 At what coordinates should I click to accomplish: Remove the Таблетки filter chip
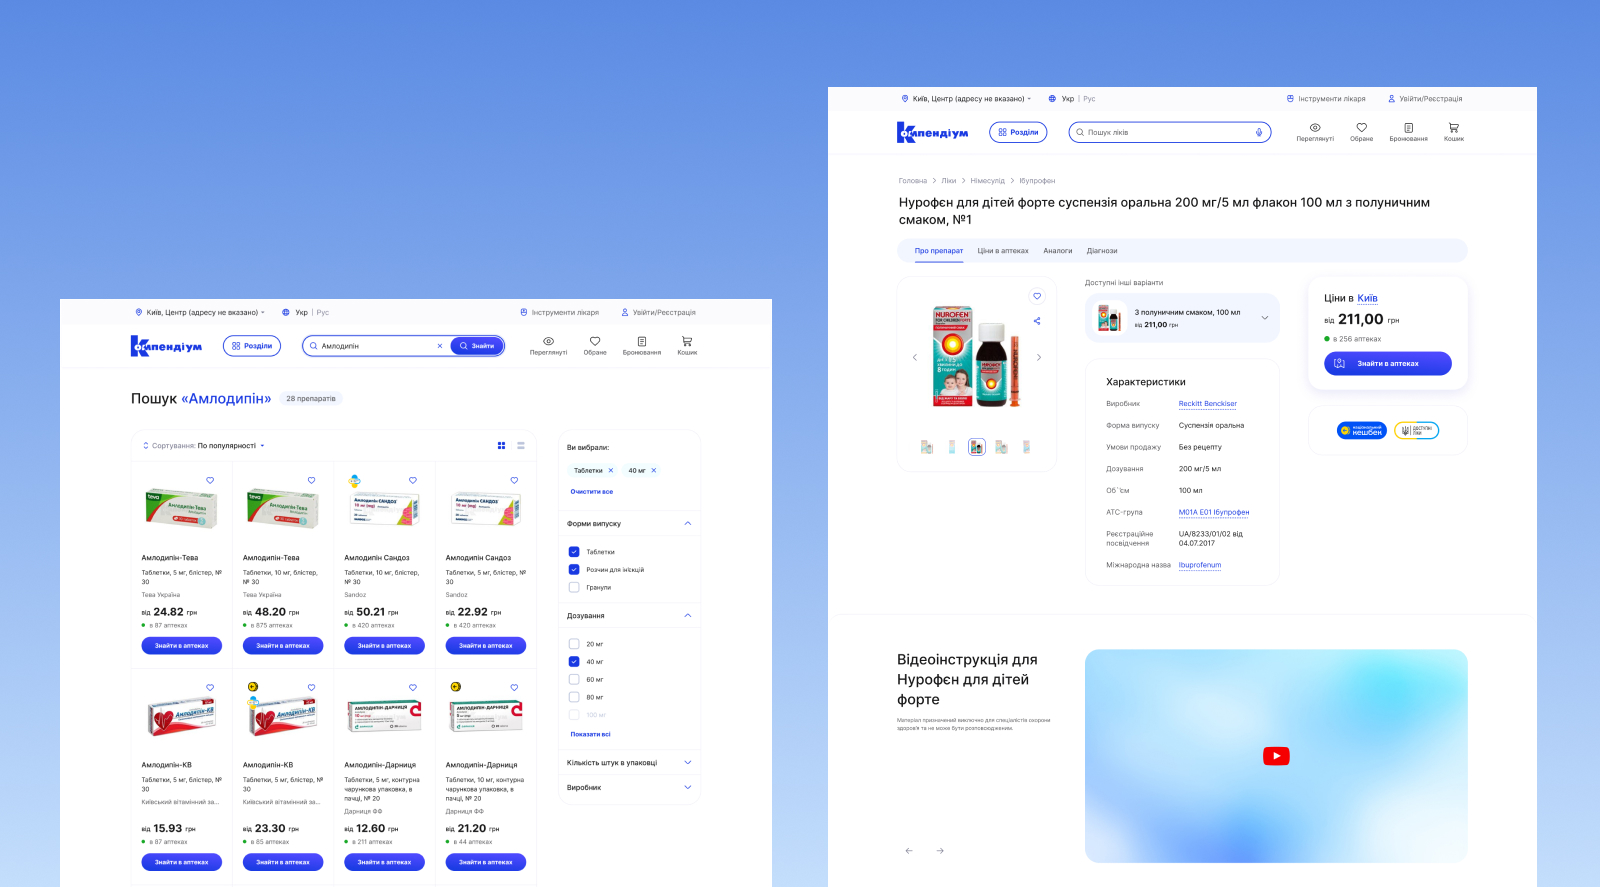click(x=611, y=470)
